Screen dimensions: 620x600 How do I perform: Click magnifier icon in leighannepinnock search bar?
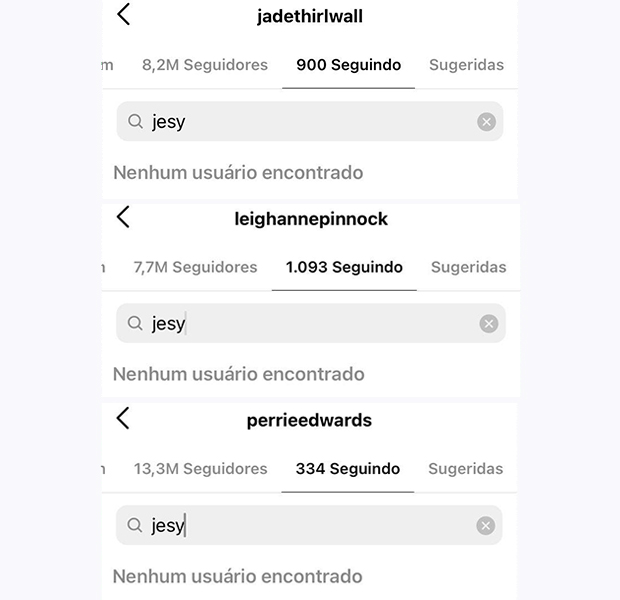click(135, 323)
